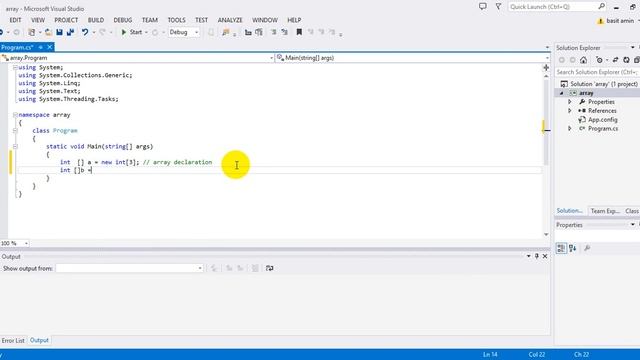Close the Program.cs tab

pyautogui.click(x=50, y=47)
